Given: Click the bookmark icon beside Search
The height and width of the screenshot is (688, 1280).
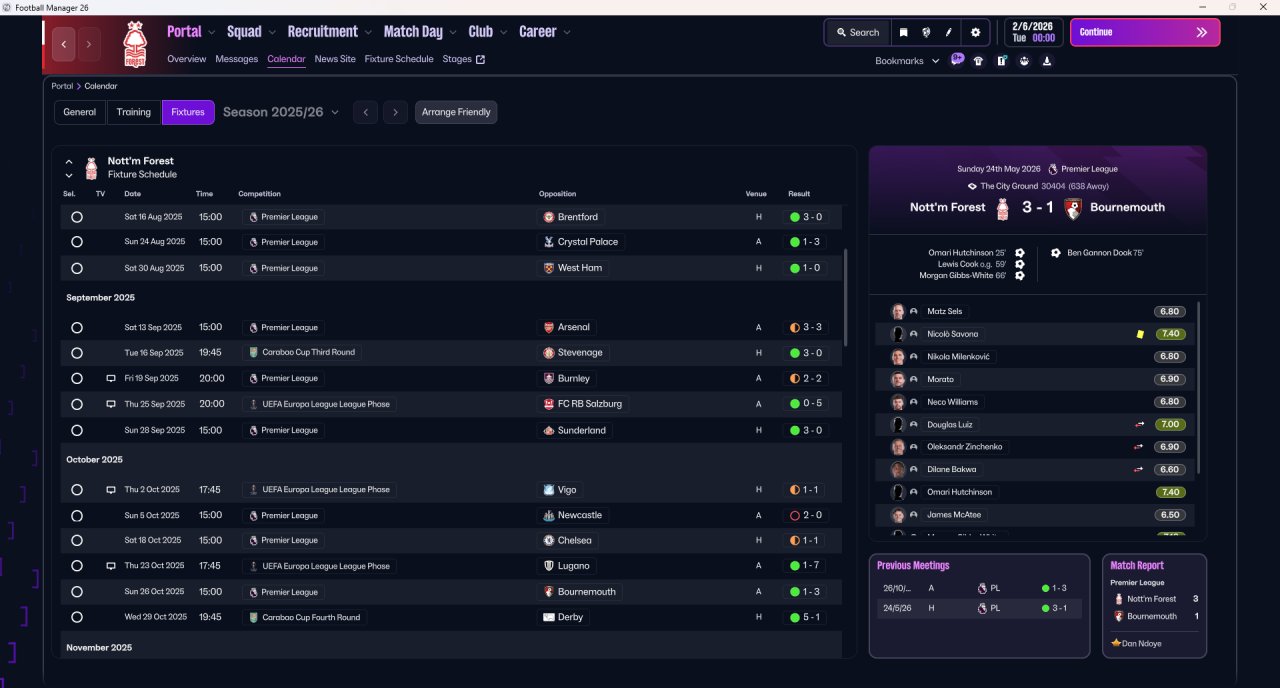Looking at the screenshot, I should (903, 32).
